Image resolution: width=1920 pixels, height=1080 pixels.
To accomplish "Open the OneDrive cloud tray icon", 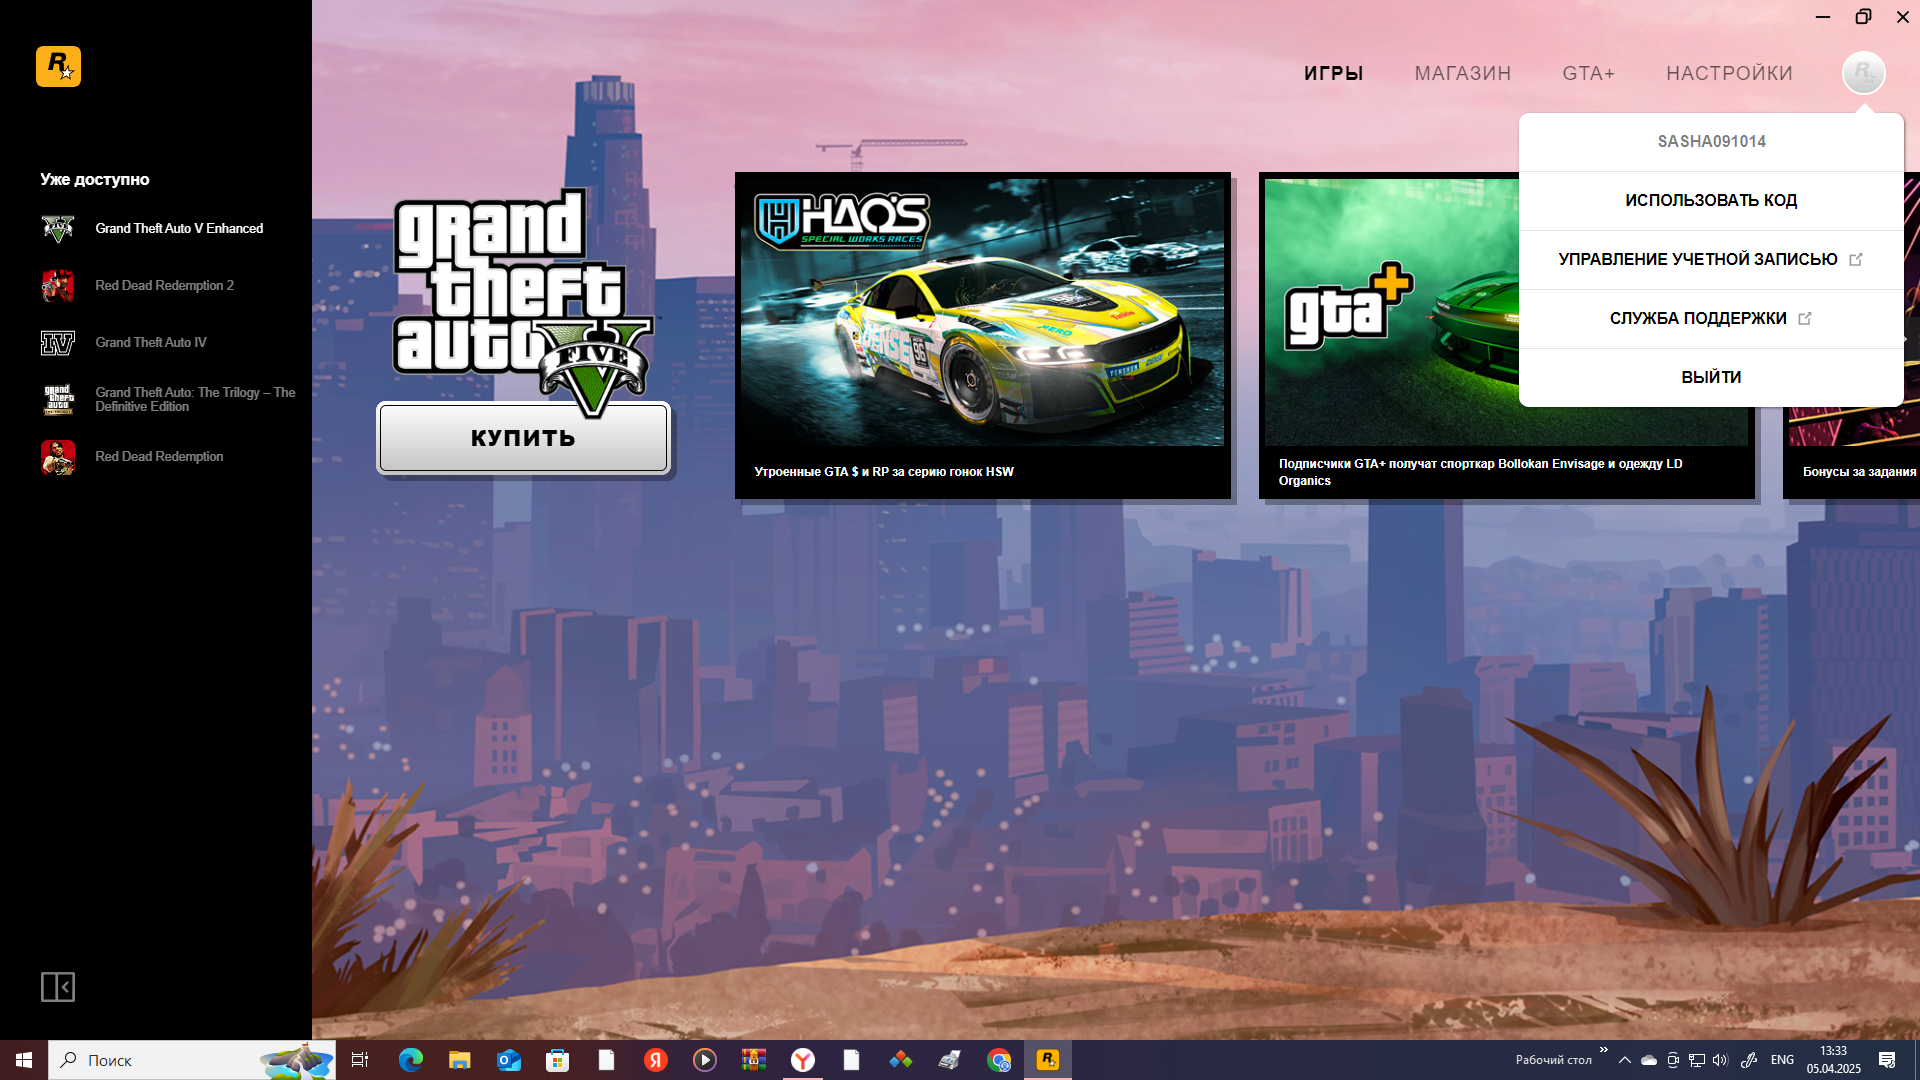I will (x=1648, y=1060).
